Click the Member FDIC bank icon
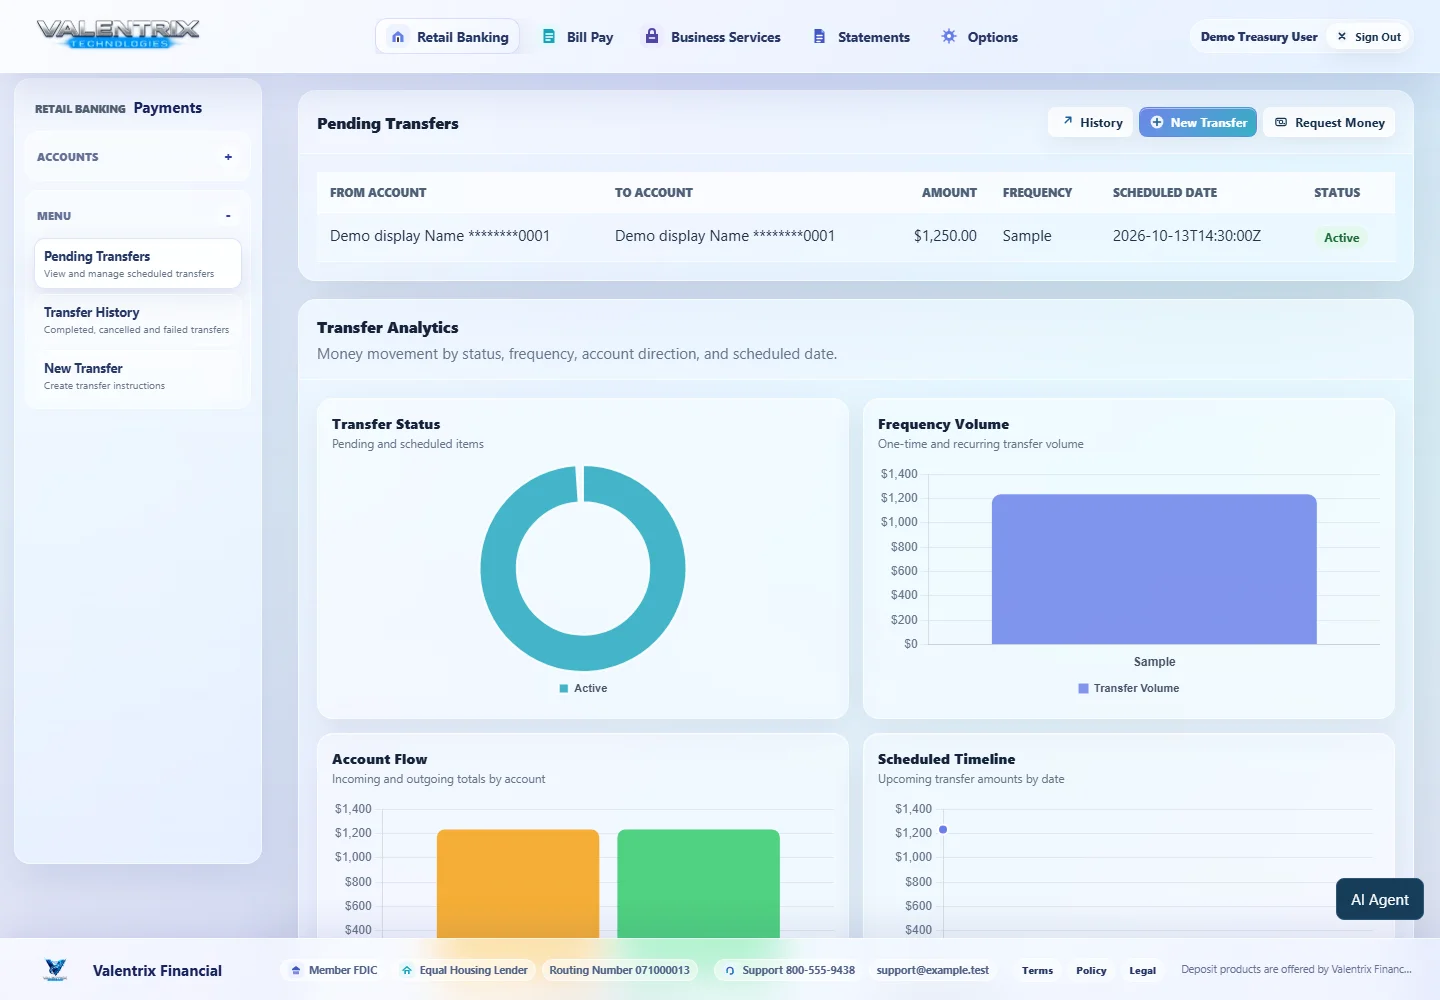Viewport: 1440px width, 1000px height. 296,970
